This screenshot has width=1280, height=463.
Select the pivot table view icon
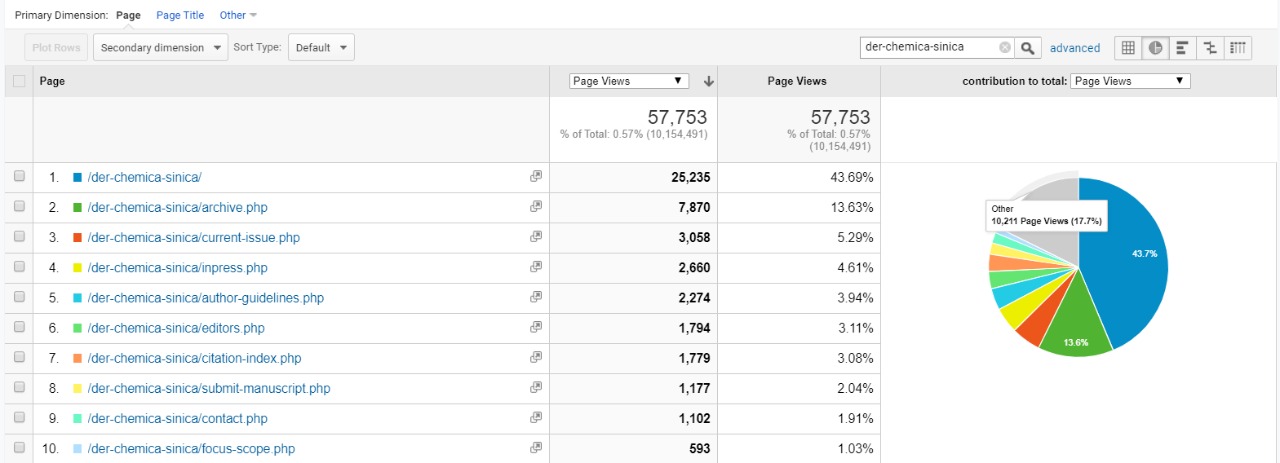tap(1238, 48)
